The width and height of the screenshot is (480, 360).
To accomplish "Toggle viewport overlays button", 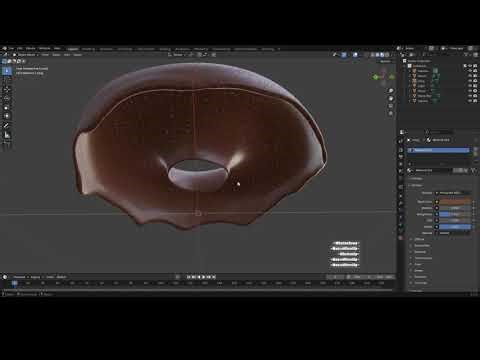I will [355, 55].
